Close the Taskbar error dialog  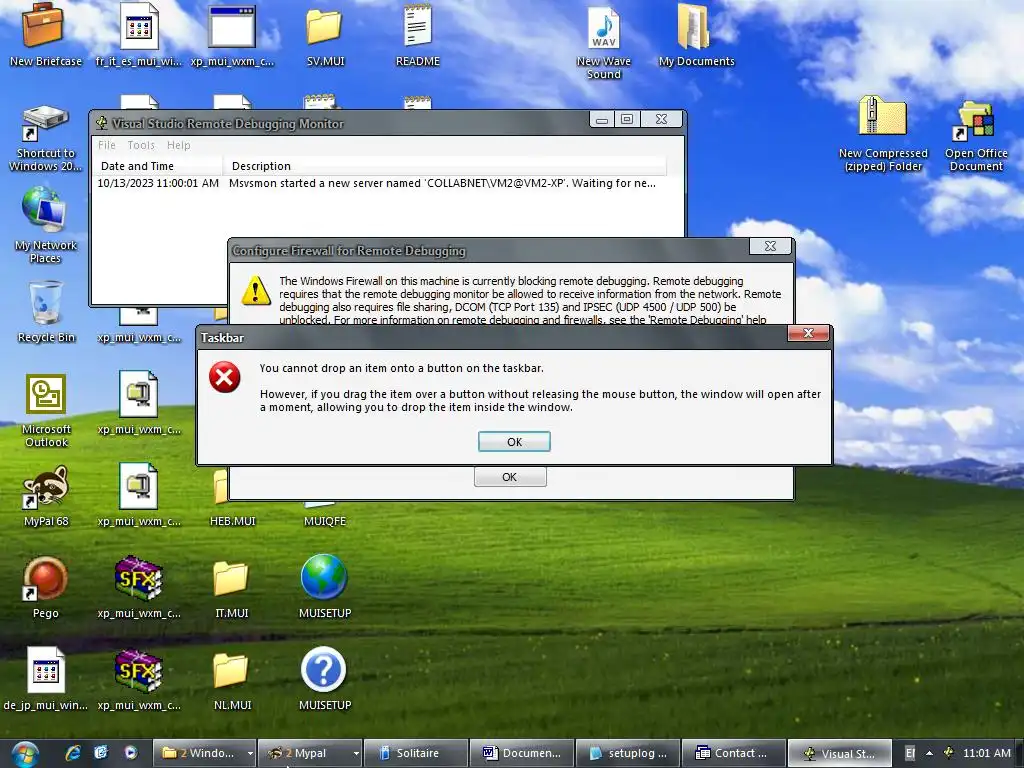[x=808, y=333]
